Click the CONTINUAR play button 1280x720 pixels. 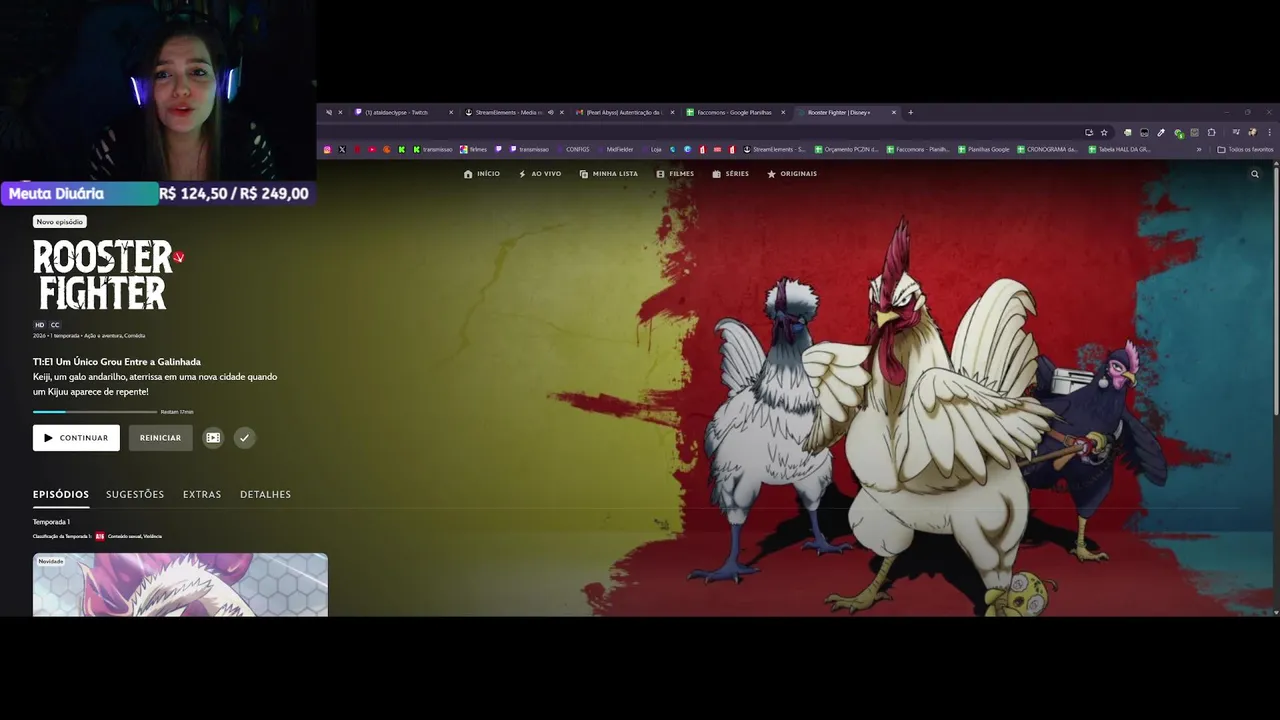[x=76, y=438]
